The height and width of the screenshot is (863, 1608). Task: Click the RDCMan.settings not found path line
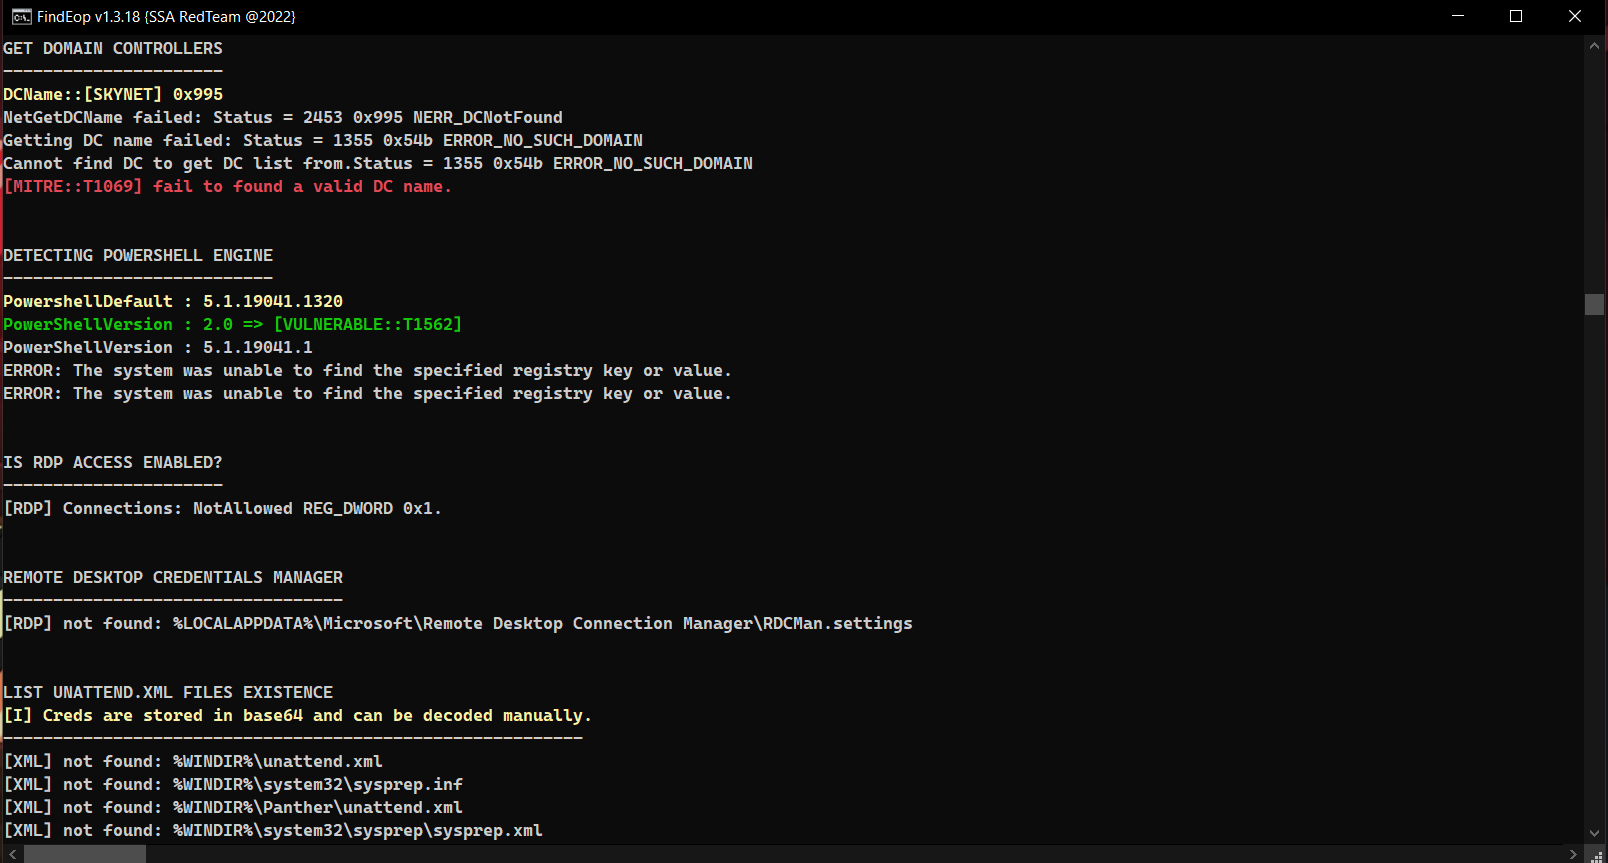[x=458, y=622]
